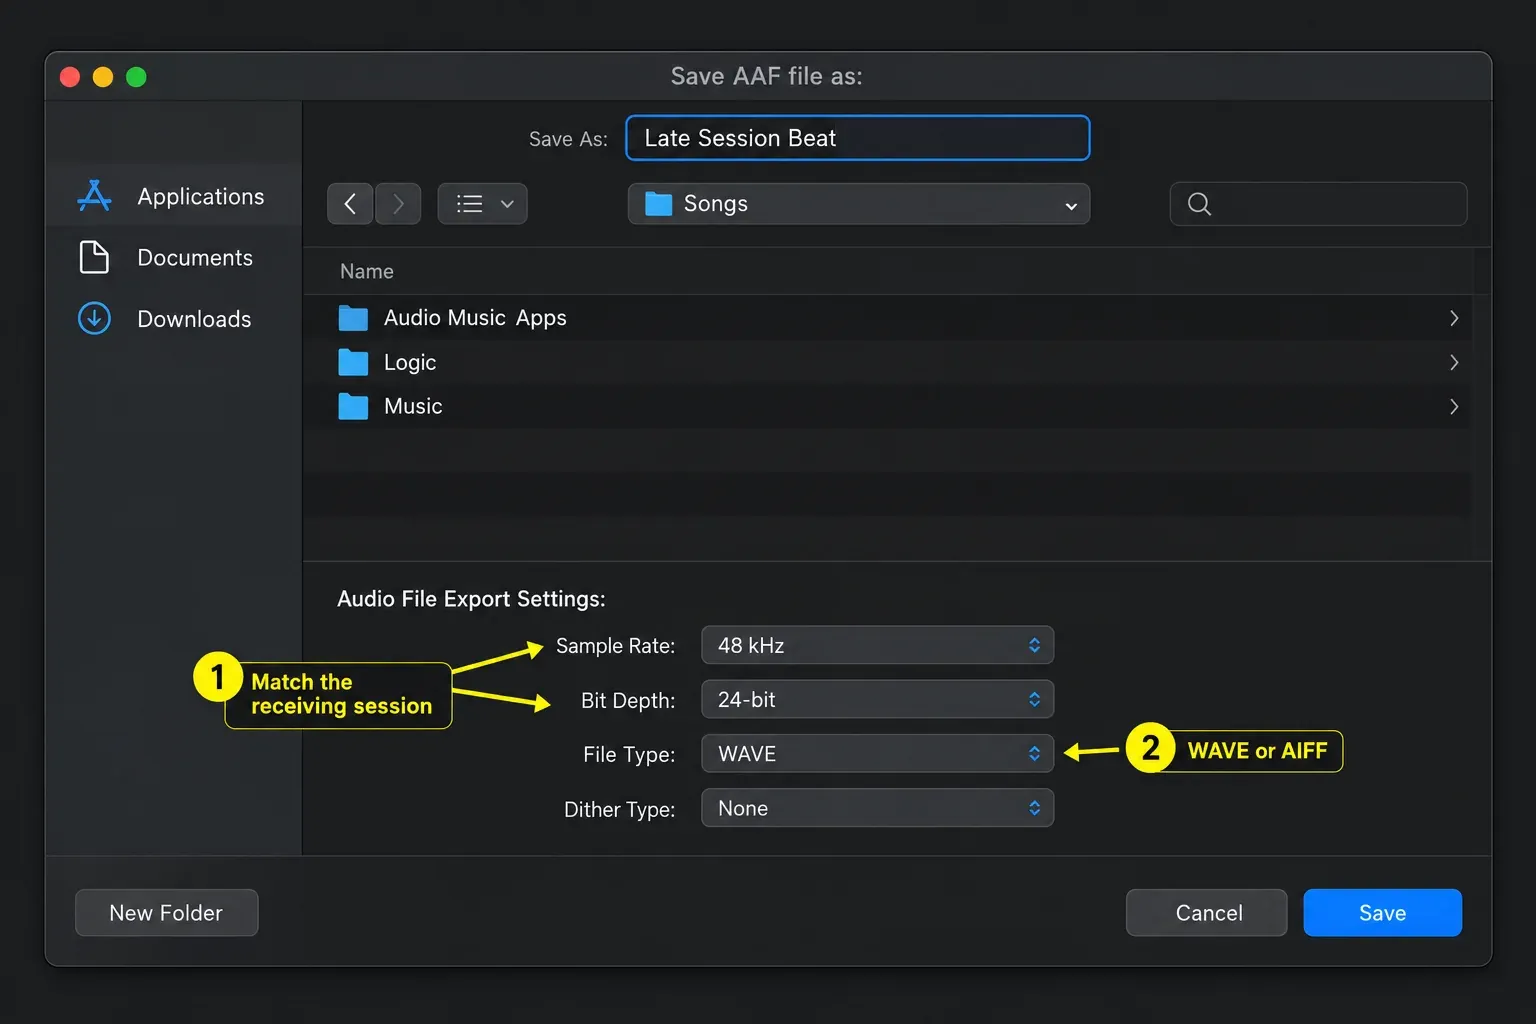Screen dimensions: 1536x1024
Task: Open the Dither Type None dropdown
Action: tap(877, 808)
